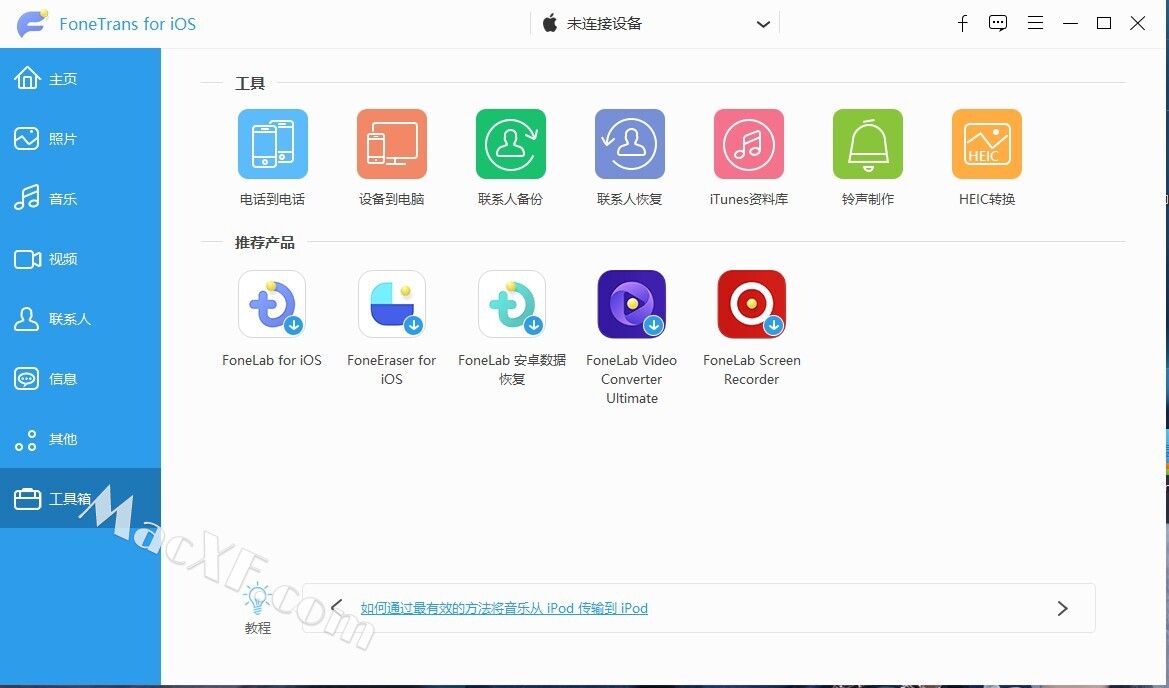Open the 音乐 music section
Image resolution: width=1169 pixels, height=688 pixels.
[x=81, y=198]
